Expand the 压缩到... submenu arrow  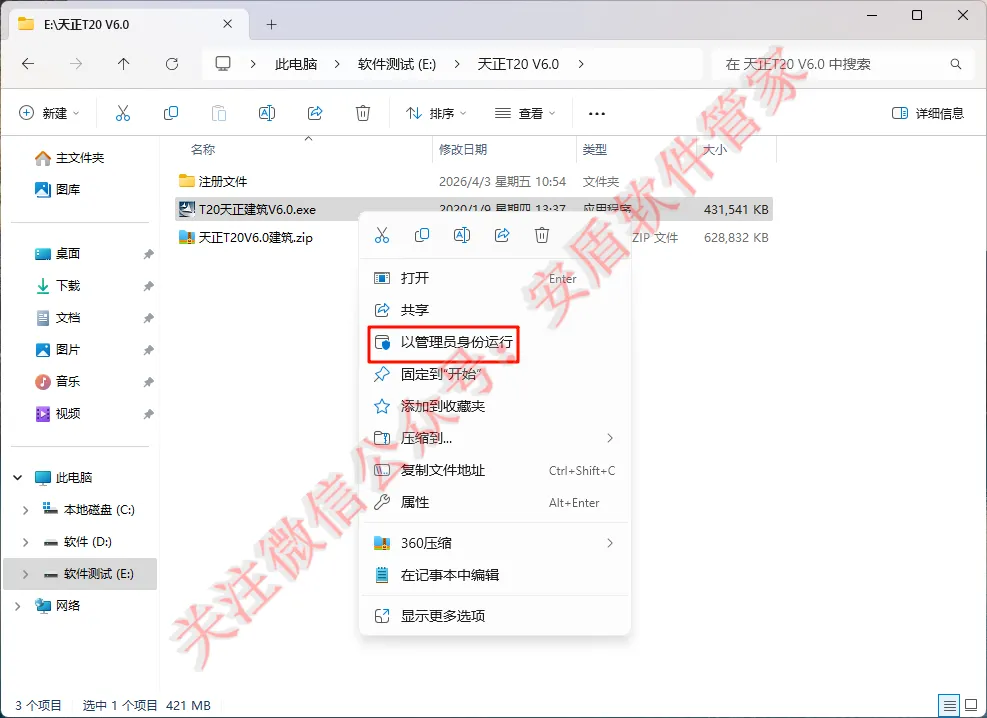[x=610, y=438]
